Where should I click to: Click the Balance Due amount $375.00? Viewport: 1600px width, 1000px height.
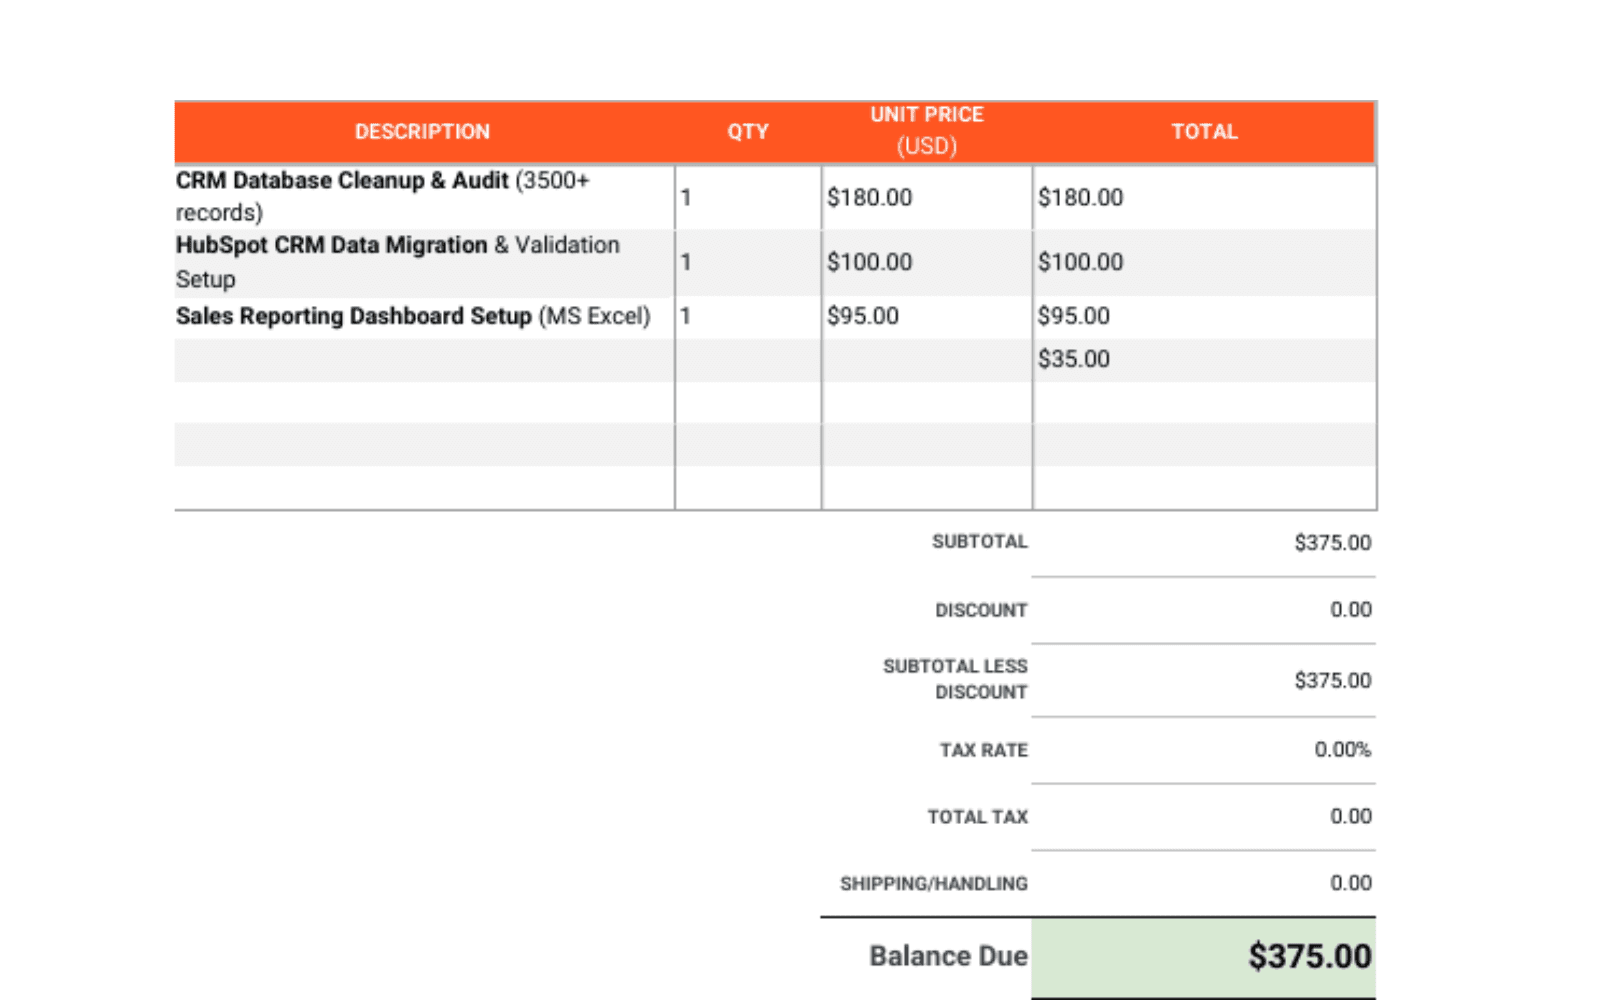(x=1310, y=956)
